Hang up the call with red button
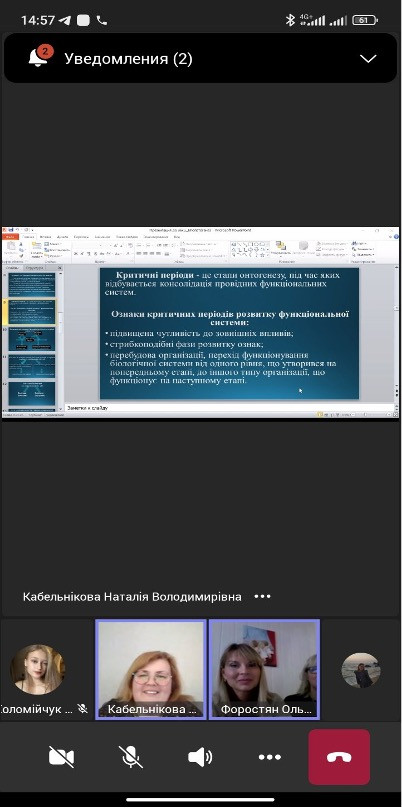The image size is (402, 808). 339,757
